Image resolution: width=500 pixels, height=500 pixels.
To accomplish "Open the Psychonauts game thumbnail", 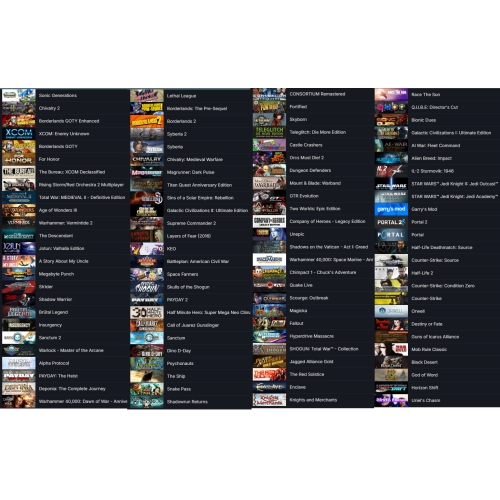I will coord(147,363).
